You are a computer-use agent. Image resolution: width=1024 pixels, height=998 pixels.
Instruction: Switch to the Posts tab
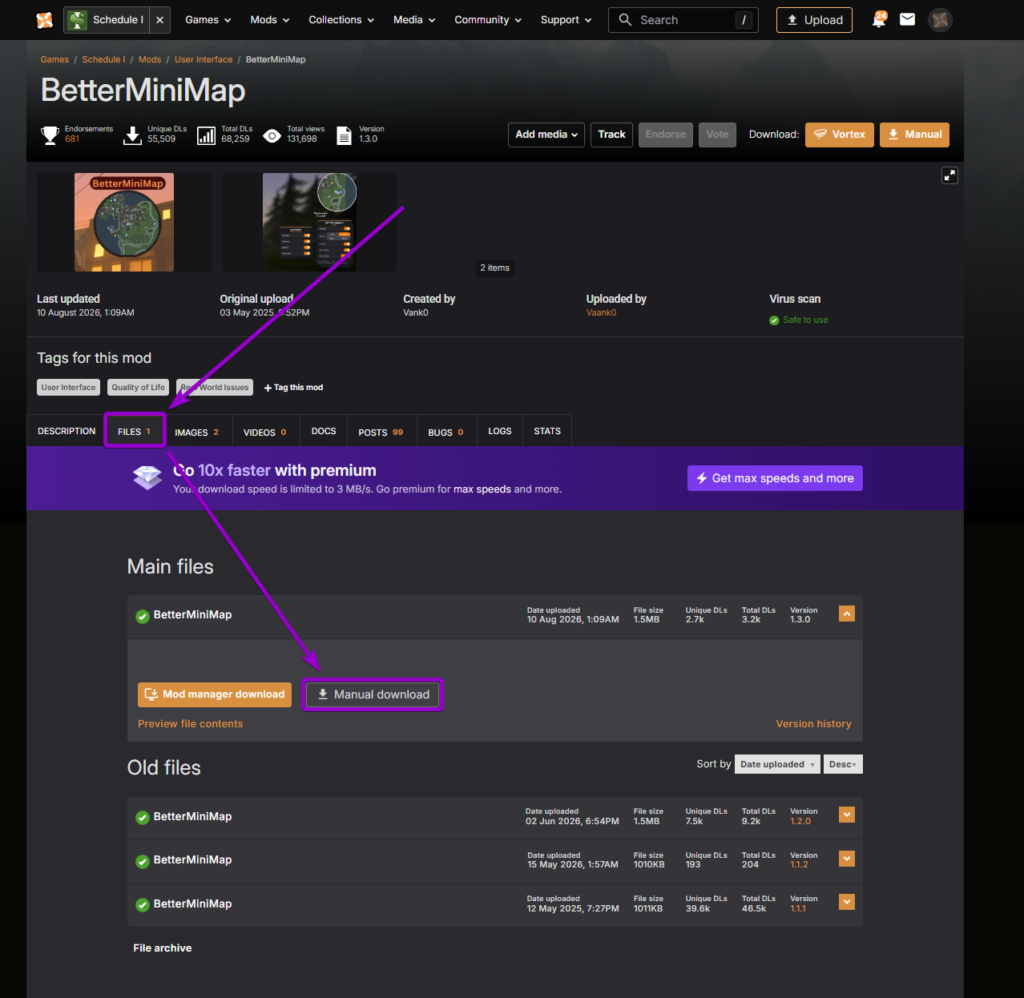(x=381, y=432)
